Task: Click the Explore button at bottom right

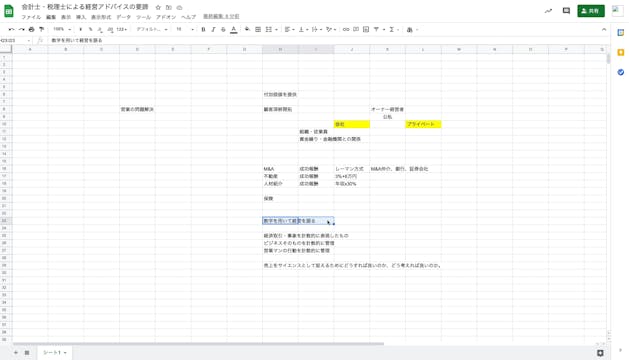Action: 600,353
